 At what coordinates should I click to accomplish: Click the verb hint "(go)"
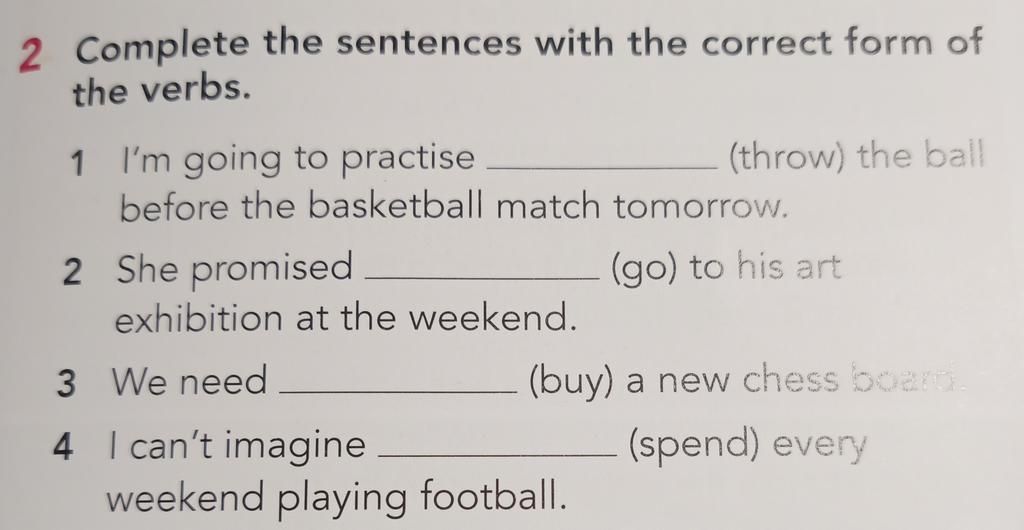click(643, 269)
